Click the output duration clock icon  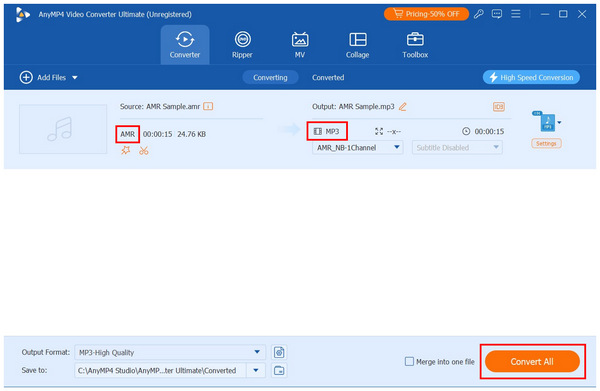466,132
